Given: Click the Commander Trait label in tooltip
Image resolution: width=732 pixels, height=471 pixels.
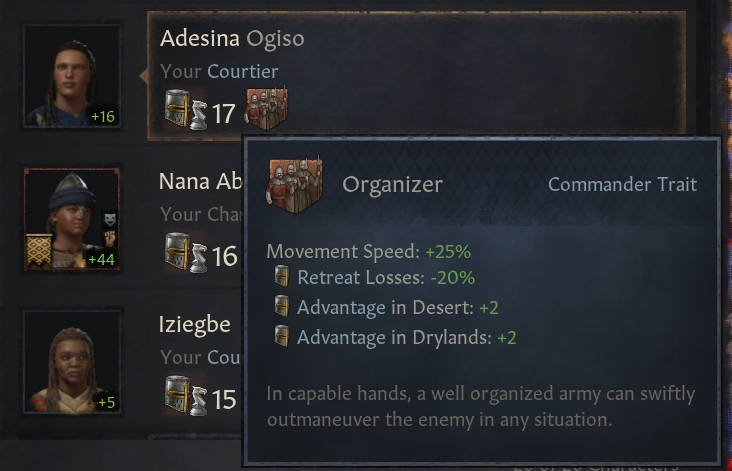Looking at the screenshot, I should [622, 184].
